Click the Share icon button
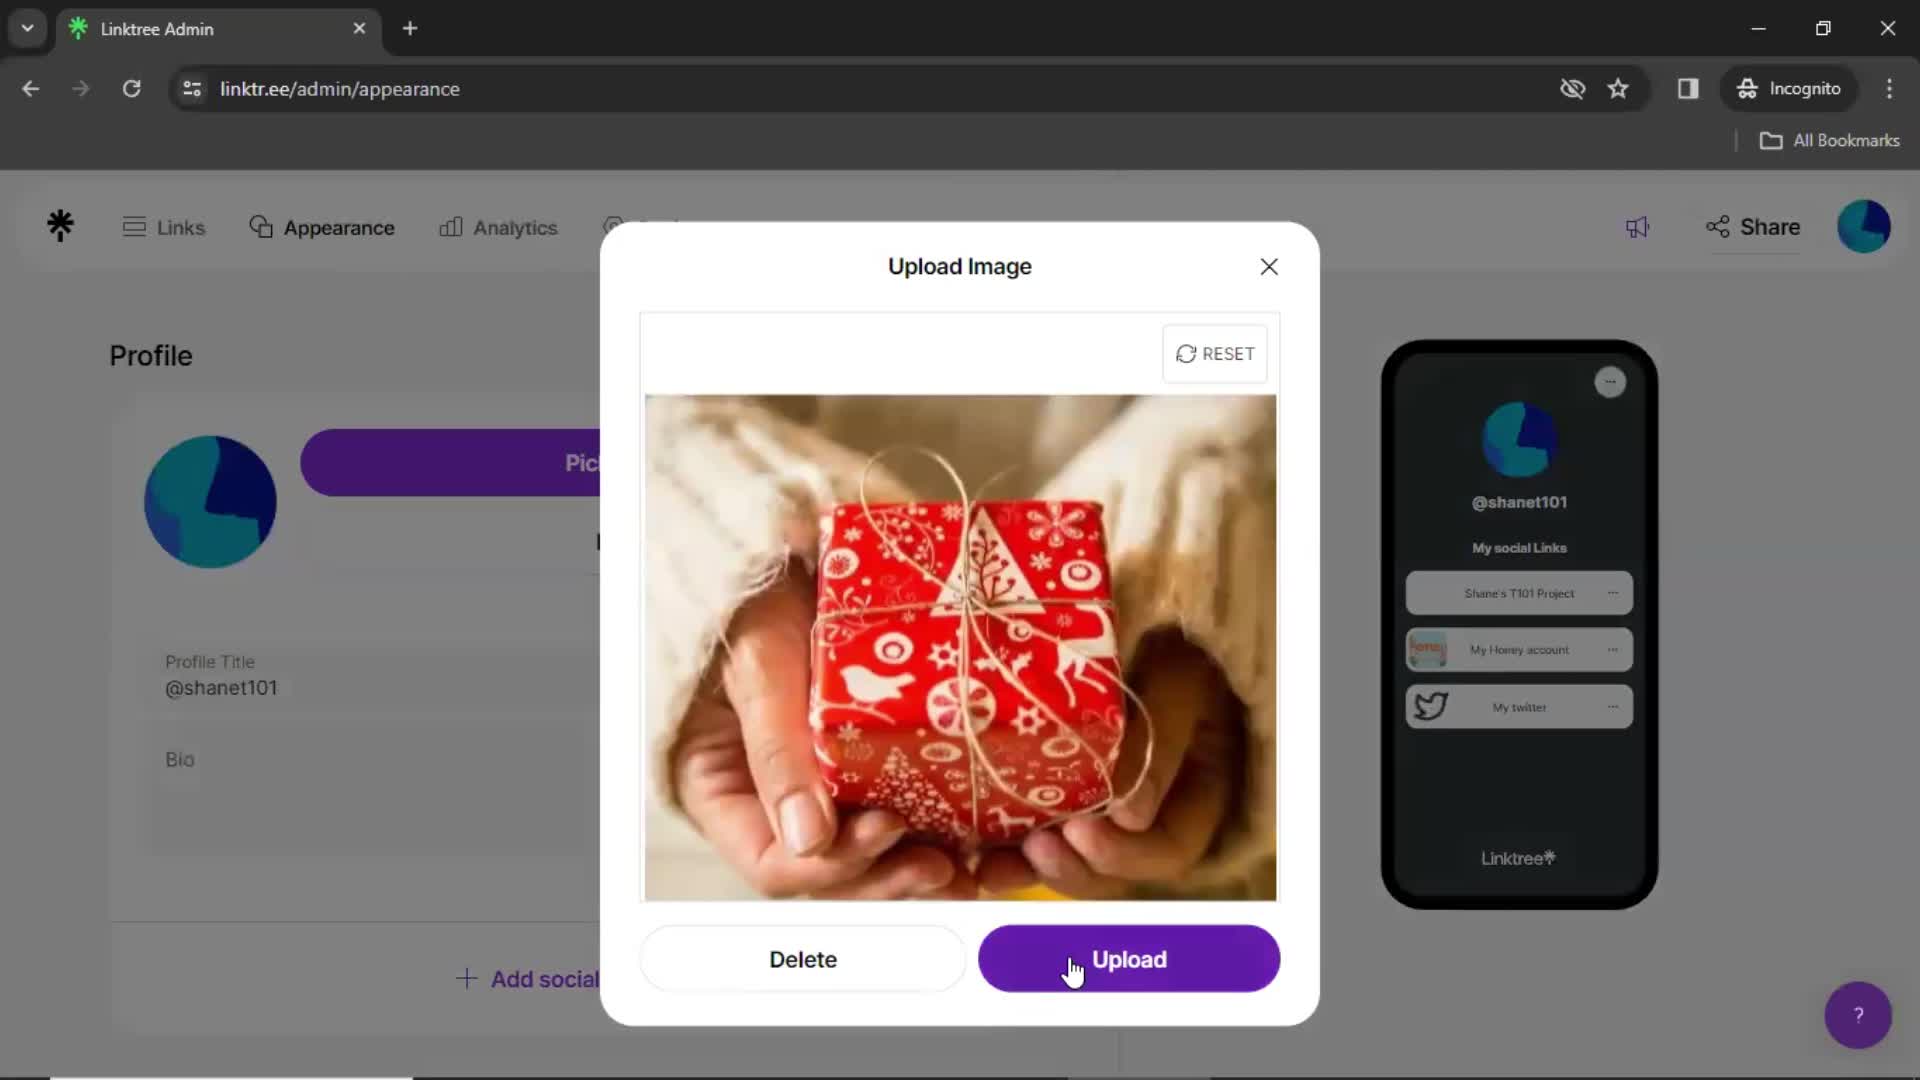This screenshot has height=1080, width=1920. 1717,225
